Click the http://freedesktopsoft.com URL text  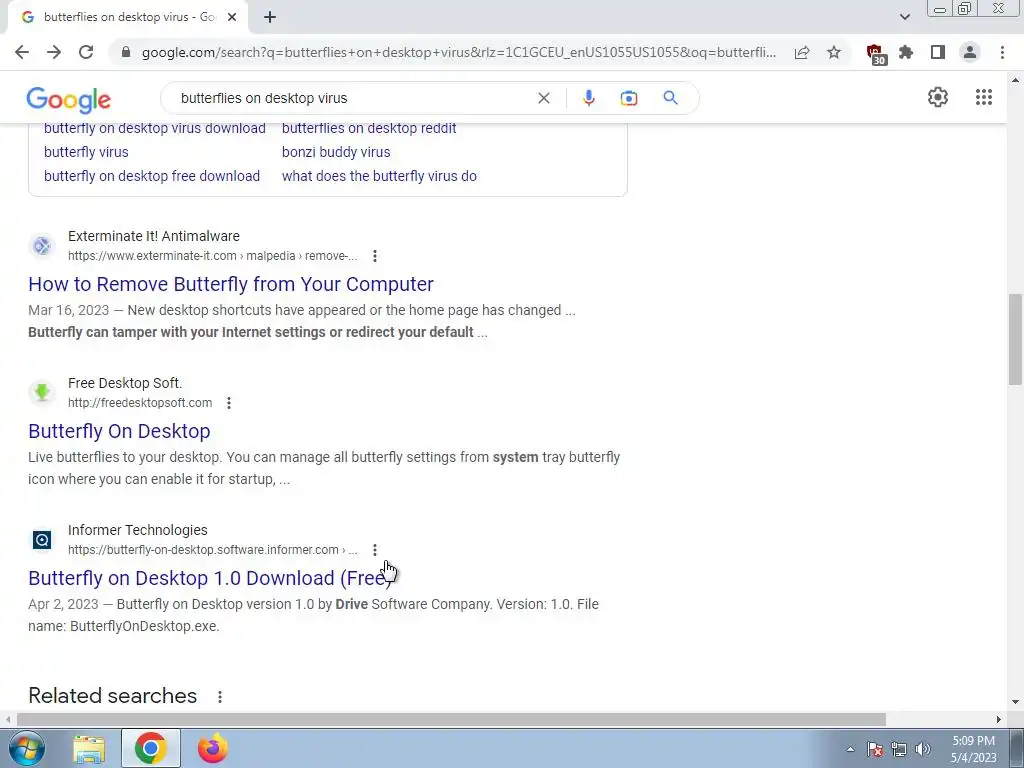140,403
